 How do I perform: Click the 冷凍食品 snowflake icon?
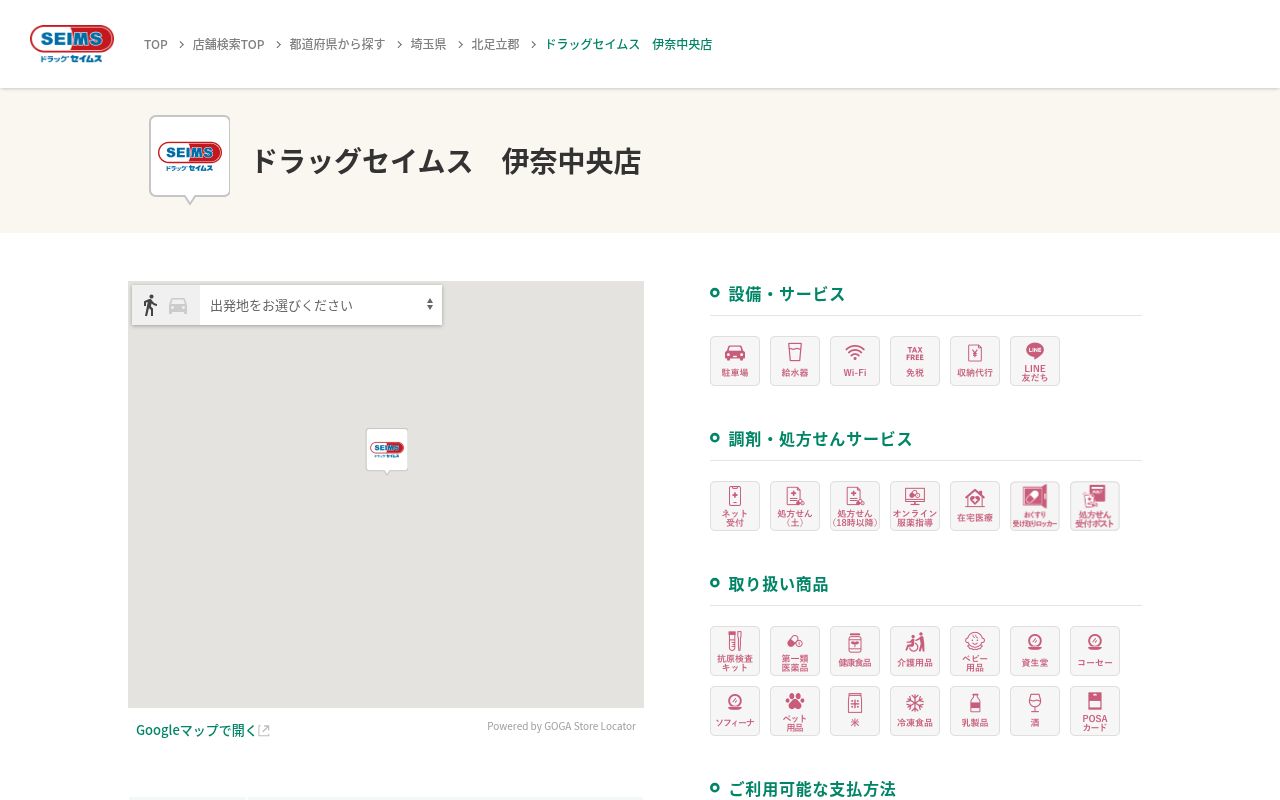pyautogui.click(x=915, y=711)
